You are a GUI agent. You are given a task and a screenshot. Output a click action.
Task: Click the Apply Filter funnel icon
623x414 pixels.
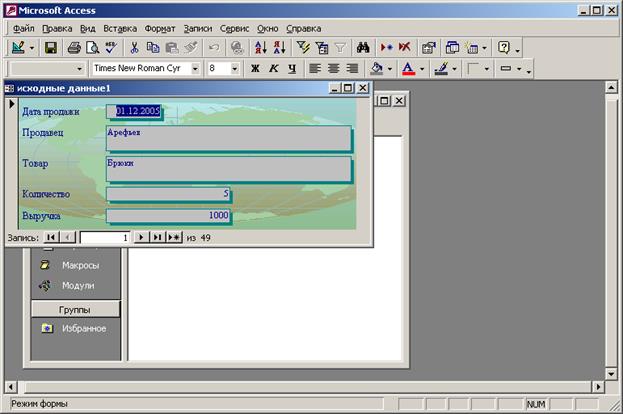[x=340, y=48]
